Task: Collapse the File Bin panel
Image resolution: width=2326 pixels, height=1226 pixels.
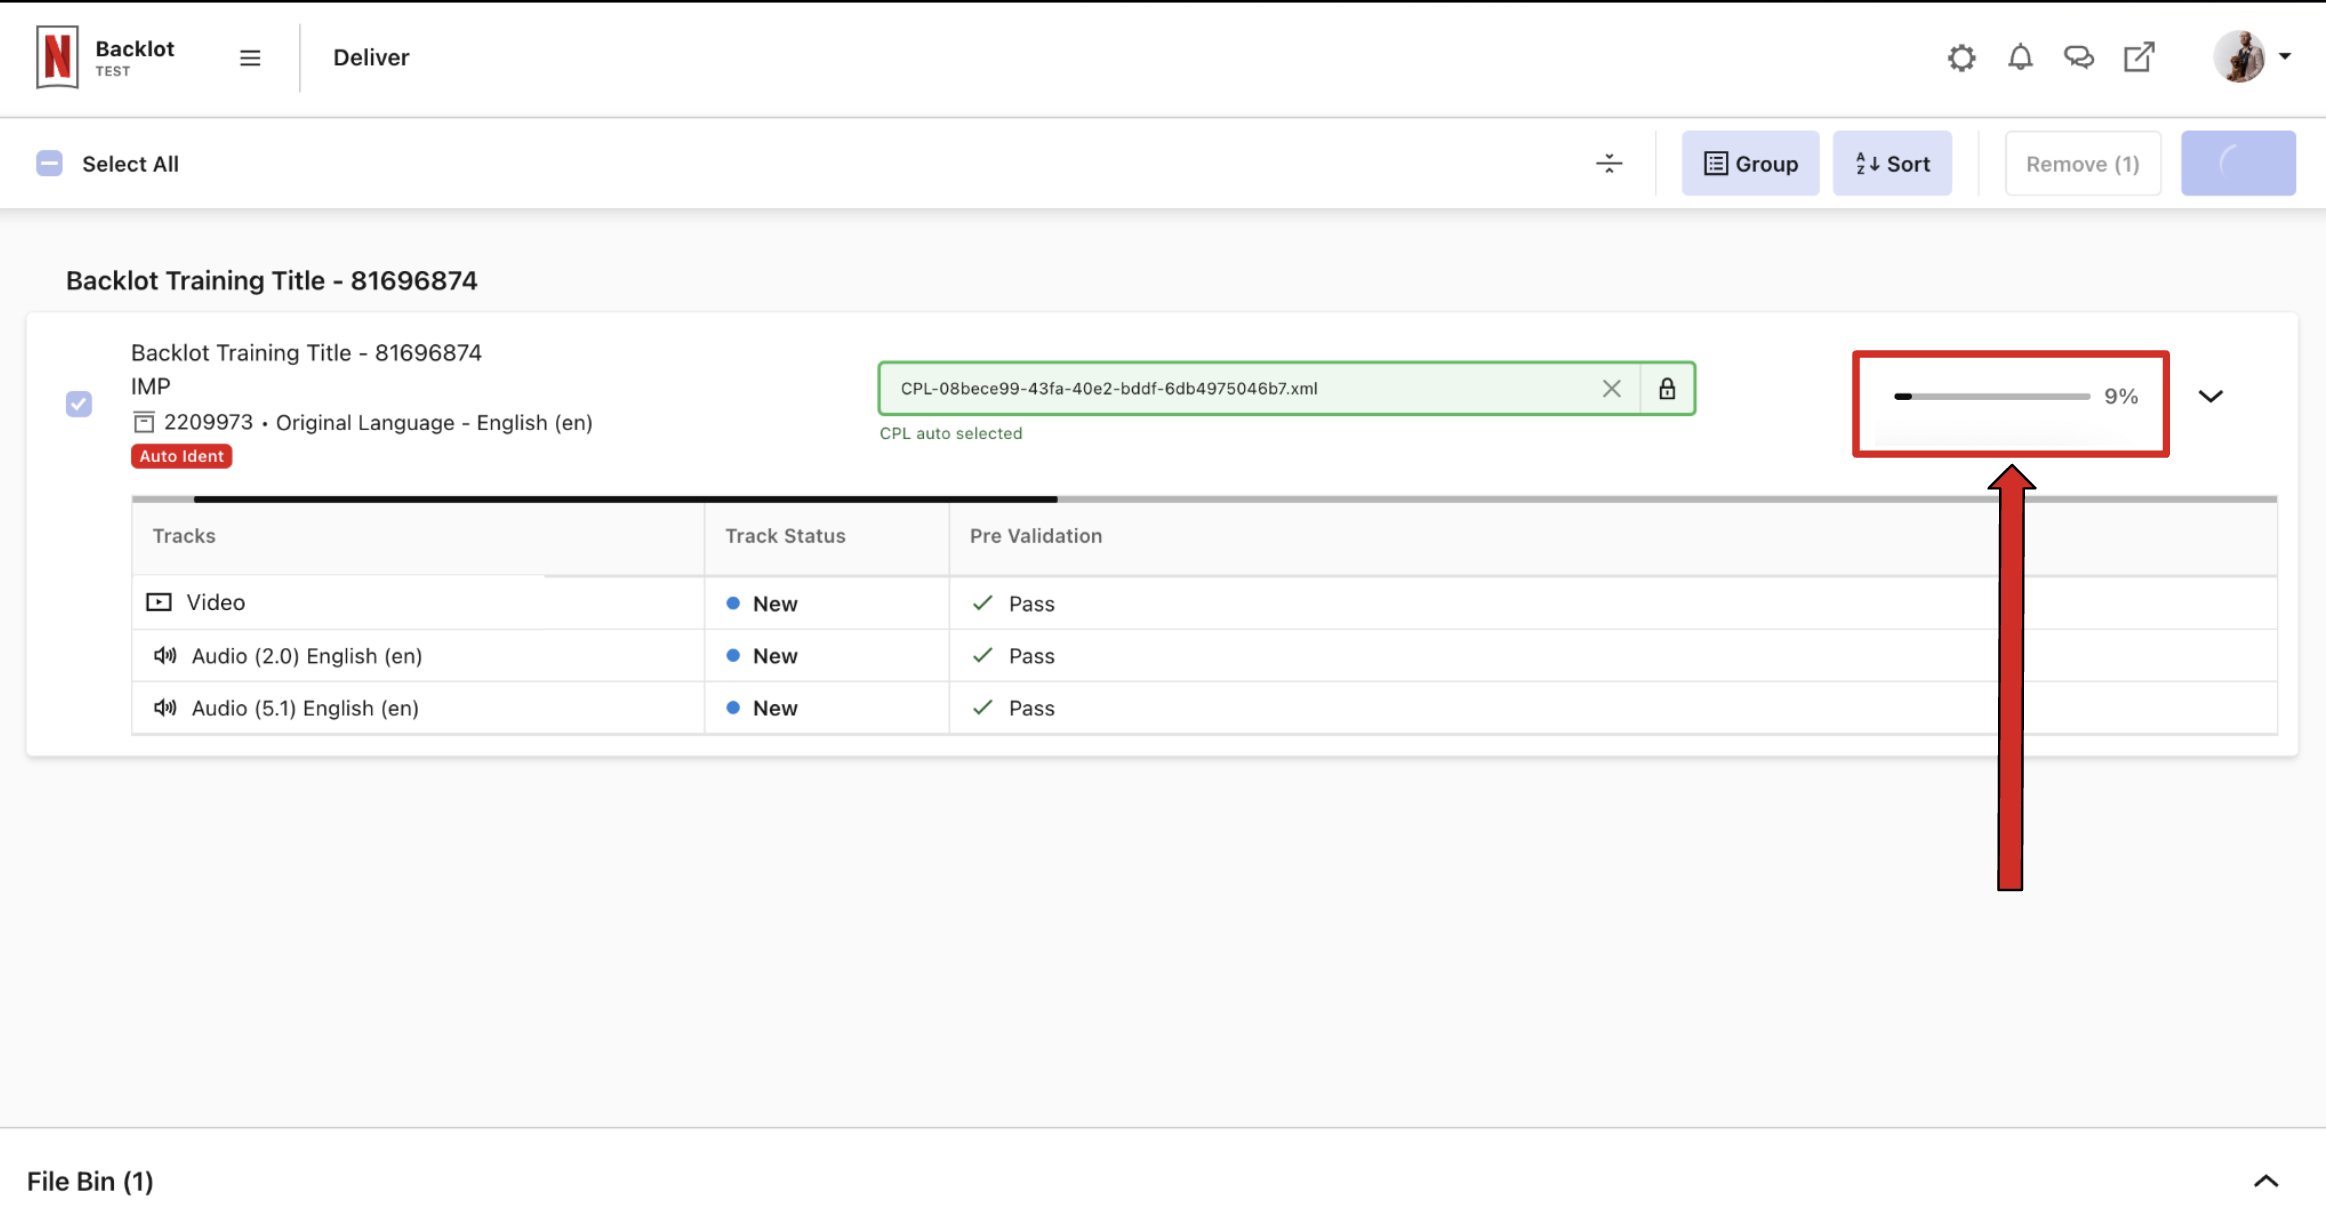Action: (2264, 1181)
